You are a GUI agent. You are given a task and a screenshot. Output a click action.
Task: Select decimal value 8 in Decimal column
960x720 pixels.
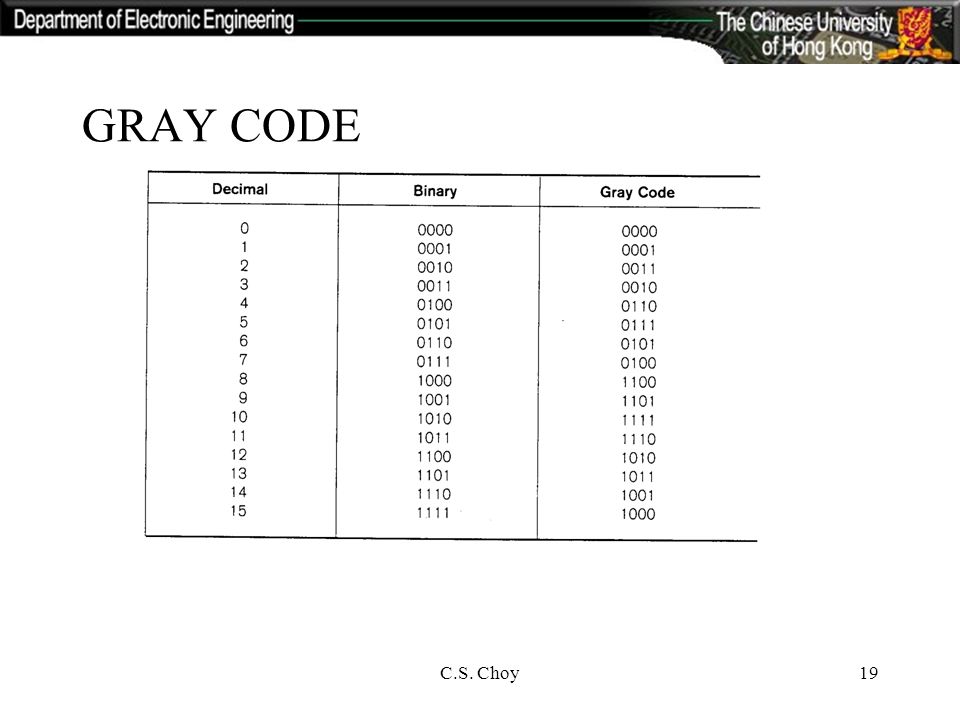coord(243,379)
